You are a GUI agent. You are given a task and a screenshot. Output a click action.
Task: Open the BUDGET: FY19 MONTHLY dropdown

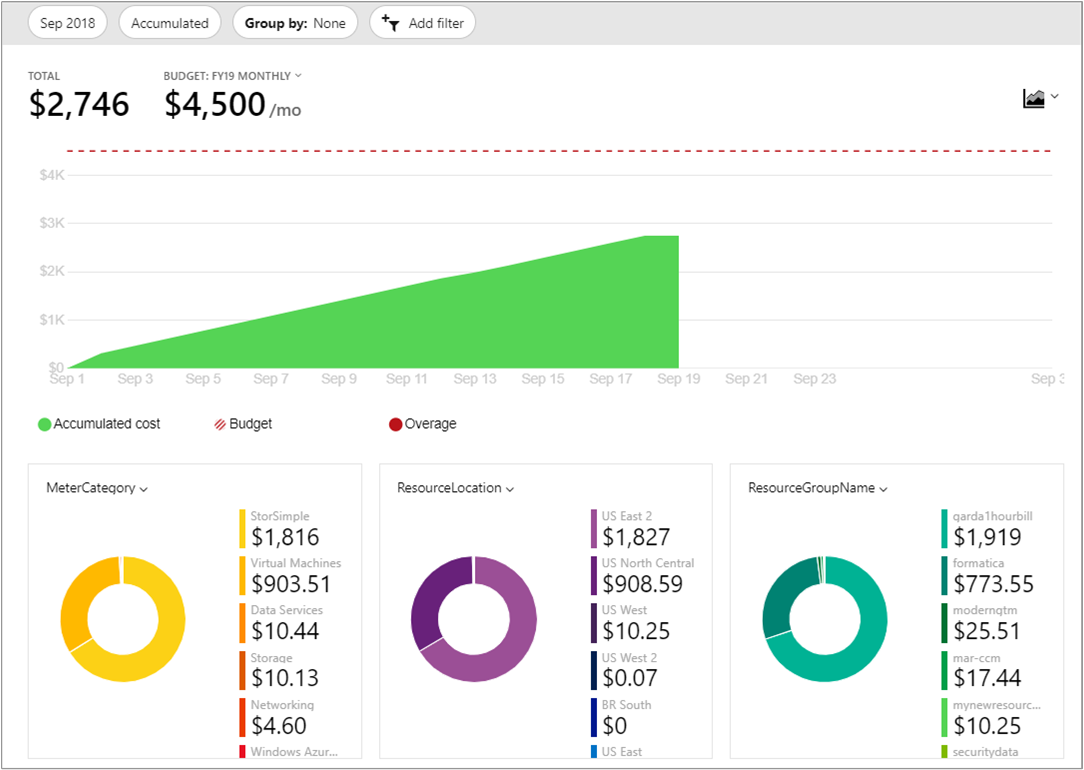coord(296,75)
